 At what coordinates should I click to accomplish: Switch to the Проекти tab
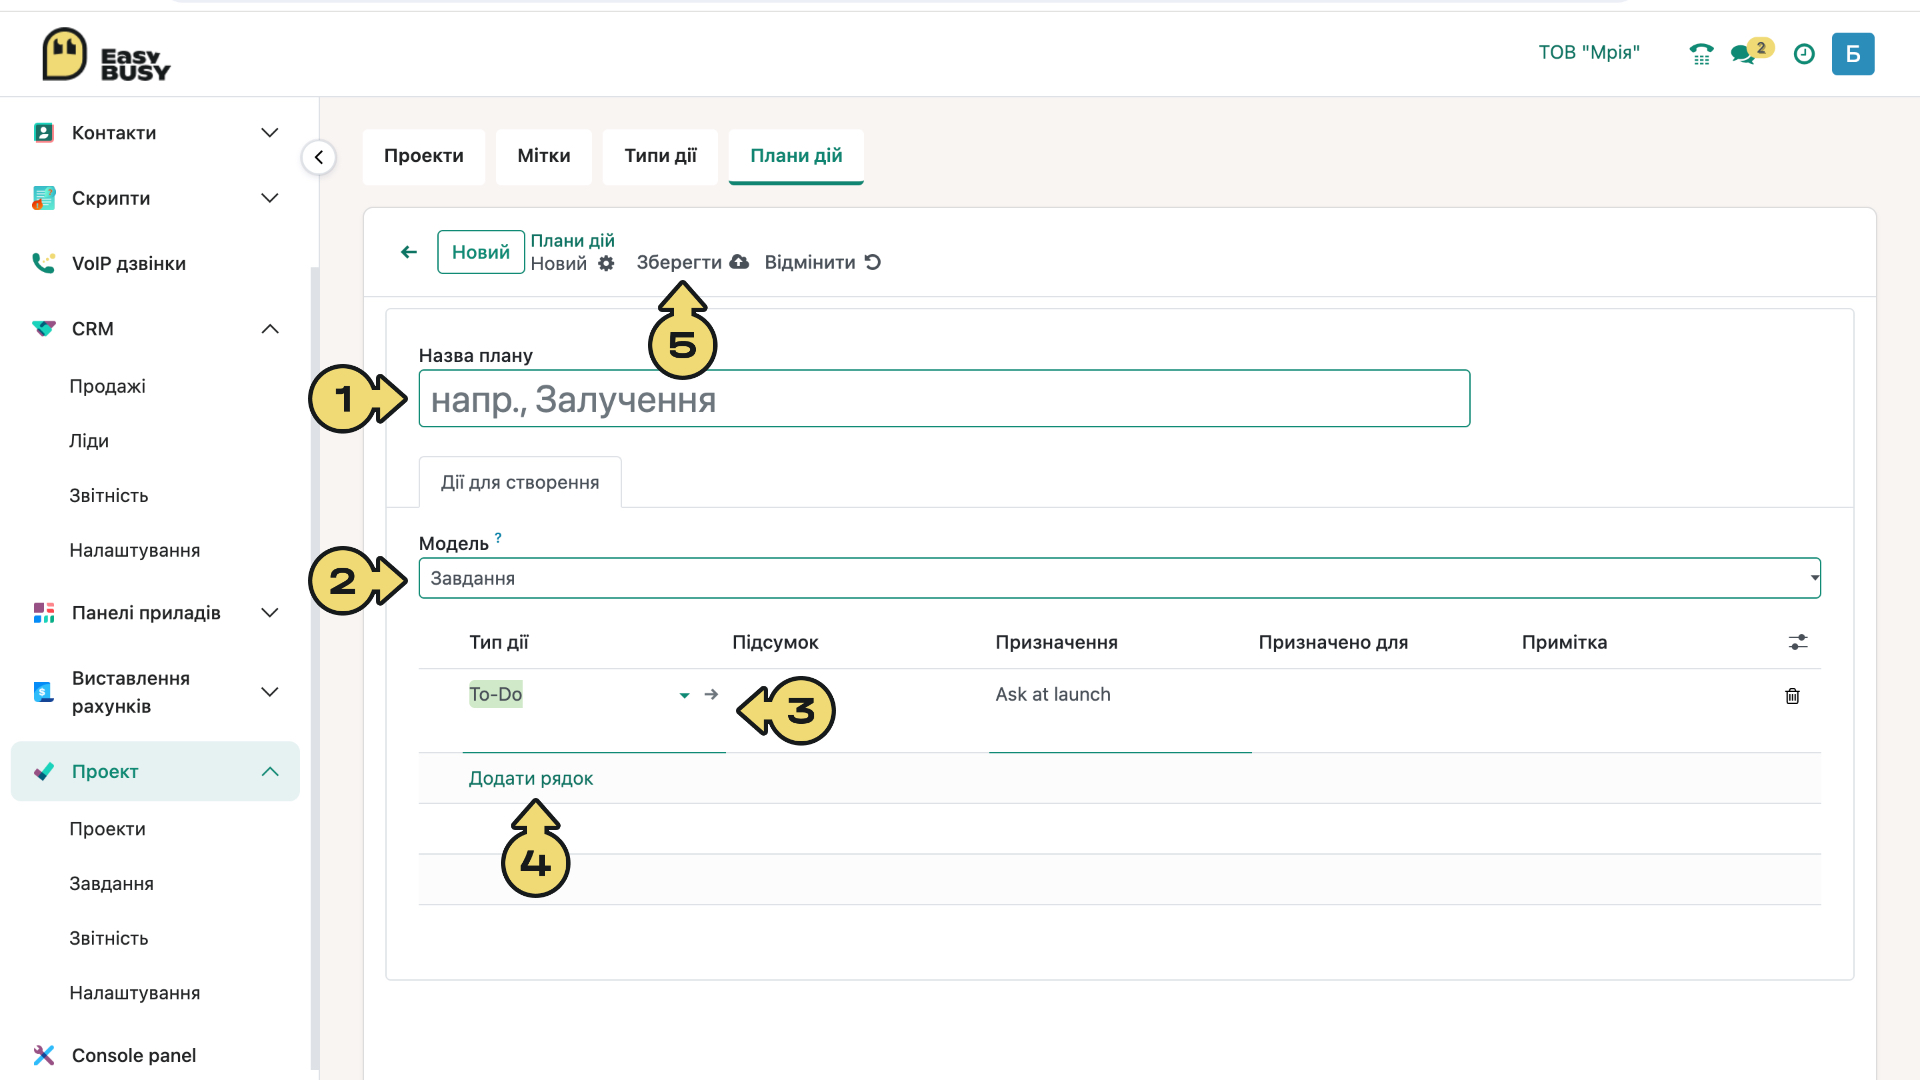click(x=424, y=156)
